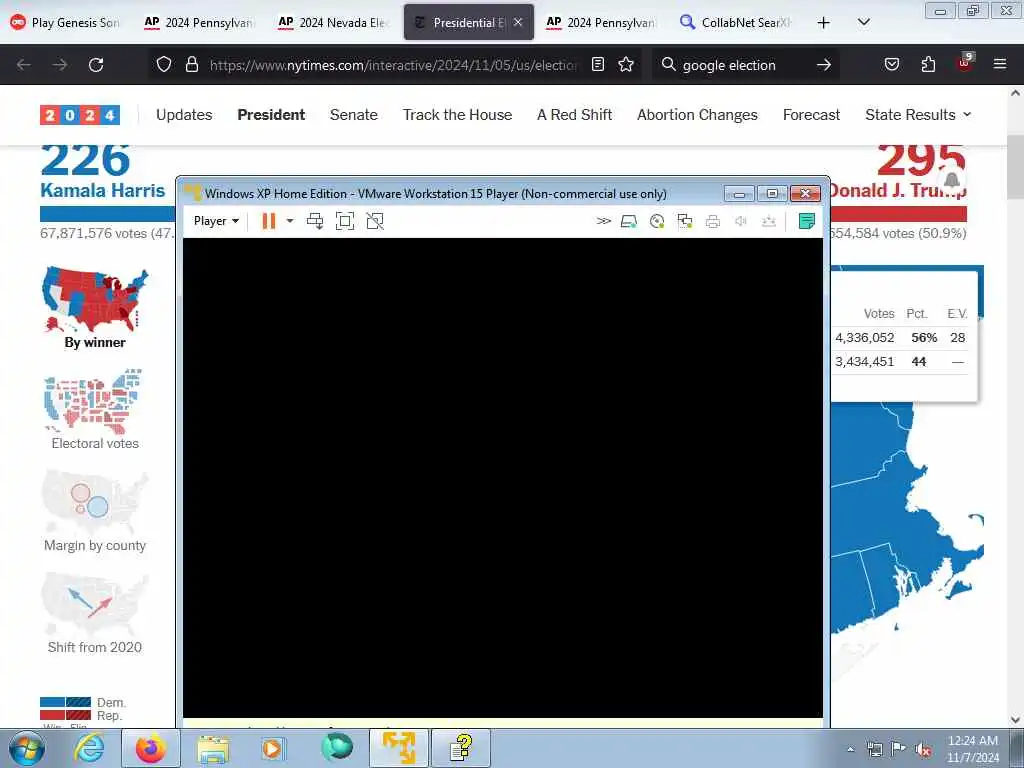Viewport: 1024px width, 768px height.
Task: Switch to the 2024 Nevada Election tab
Action: (x=333, y=22)
